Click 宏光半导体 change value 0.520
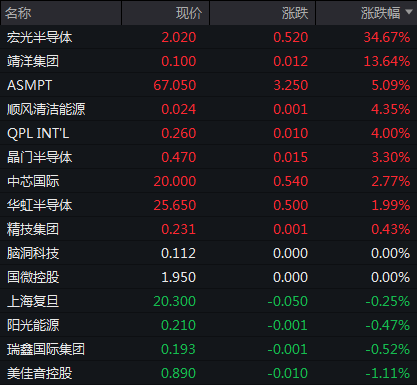The width and height of the screenshot is (417, 385). (x=291, y=37)
